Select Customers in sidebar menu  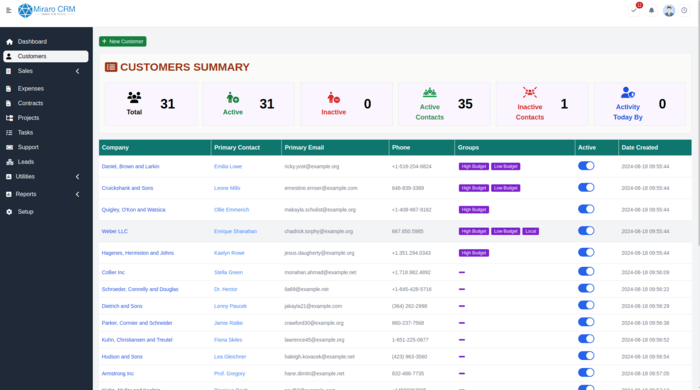point(46,56)
